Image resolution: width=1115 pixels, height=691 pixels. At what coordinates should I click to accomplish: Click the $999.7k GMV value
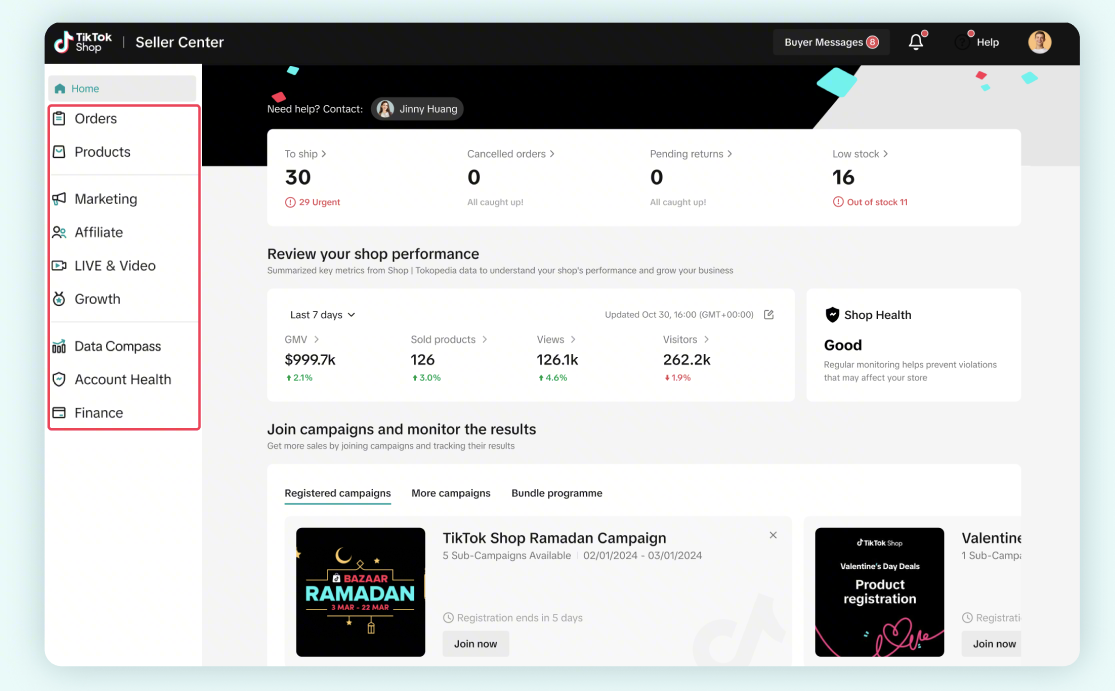tap(310, 360)
